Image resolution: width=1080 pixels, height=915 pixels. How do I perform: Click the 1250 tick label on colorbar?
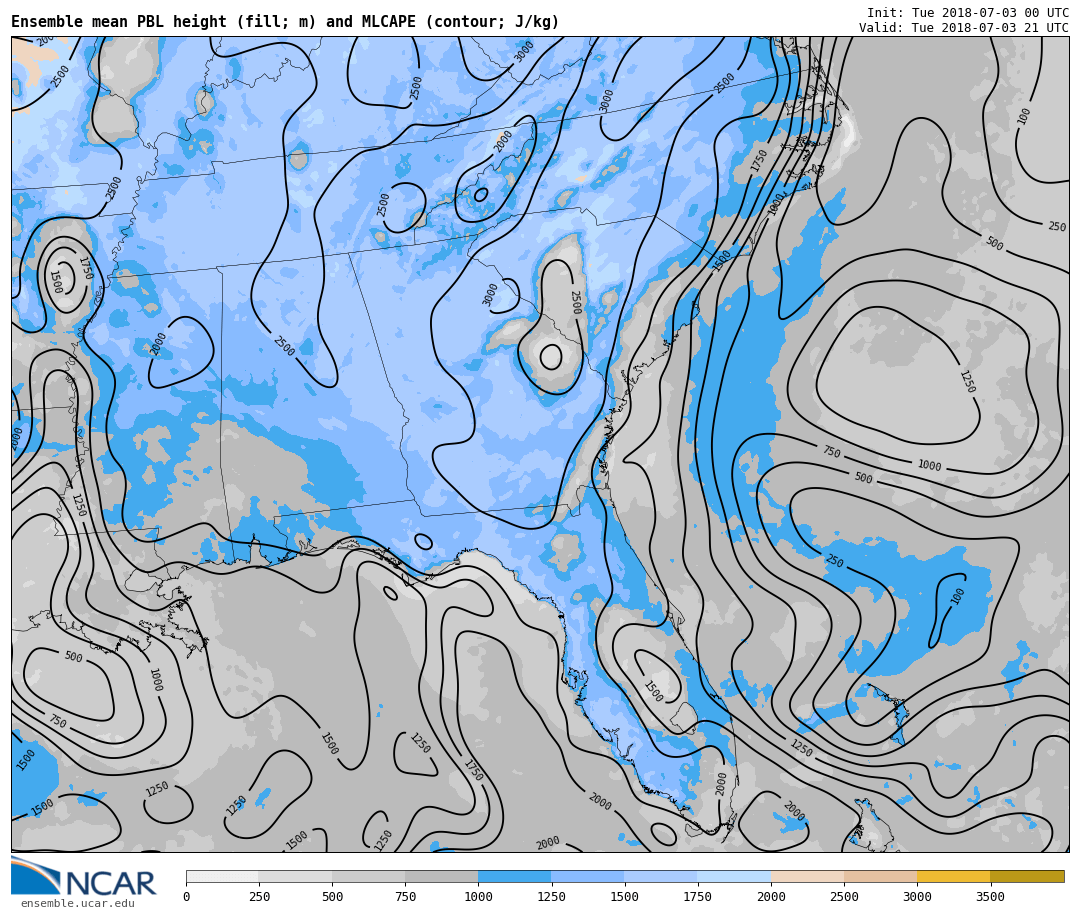(x=551, y=897)
